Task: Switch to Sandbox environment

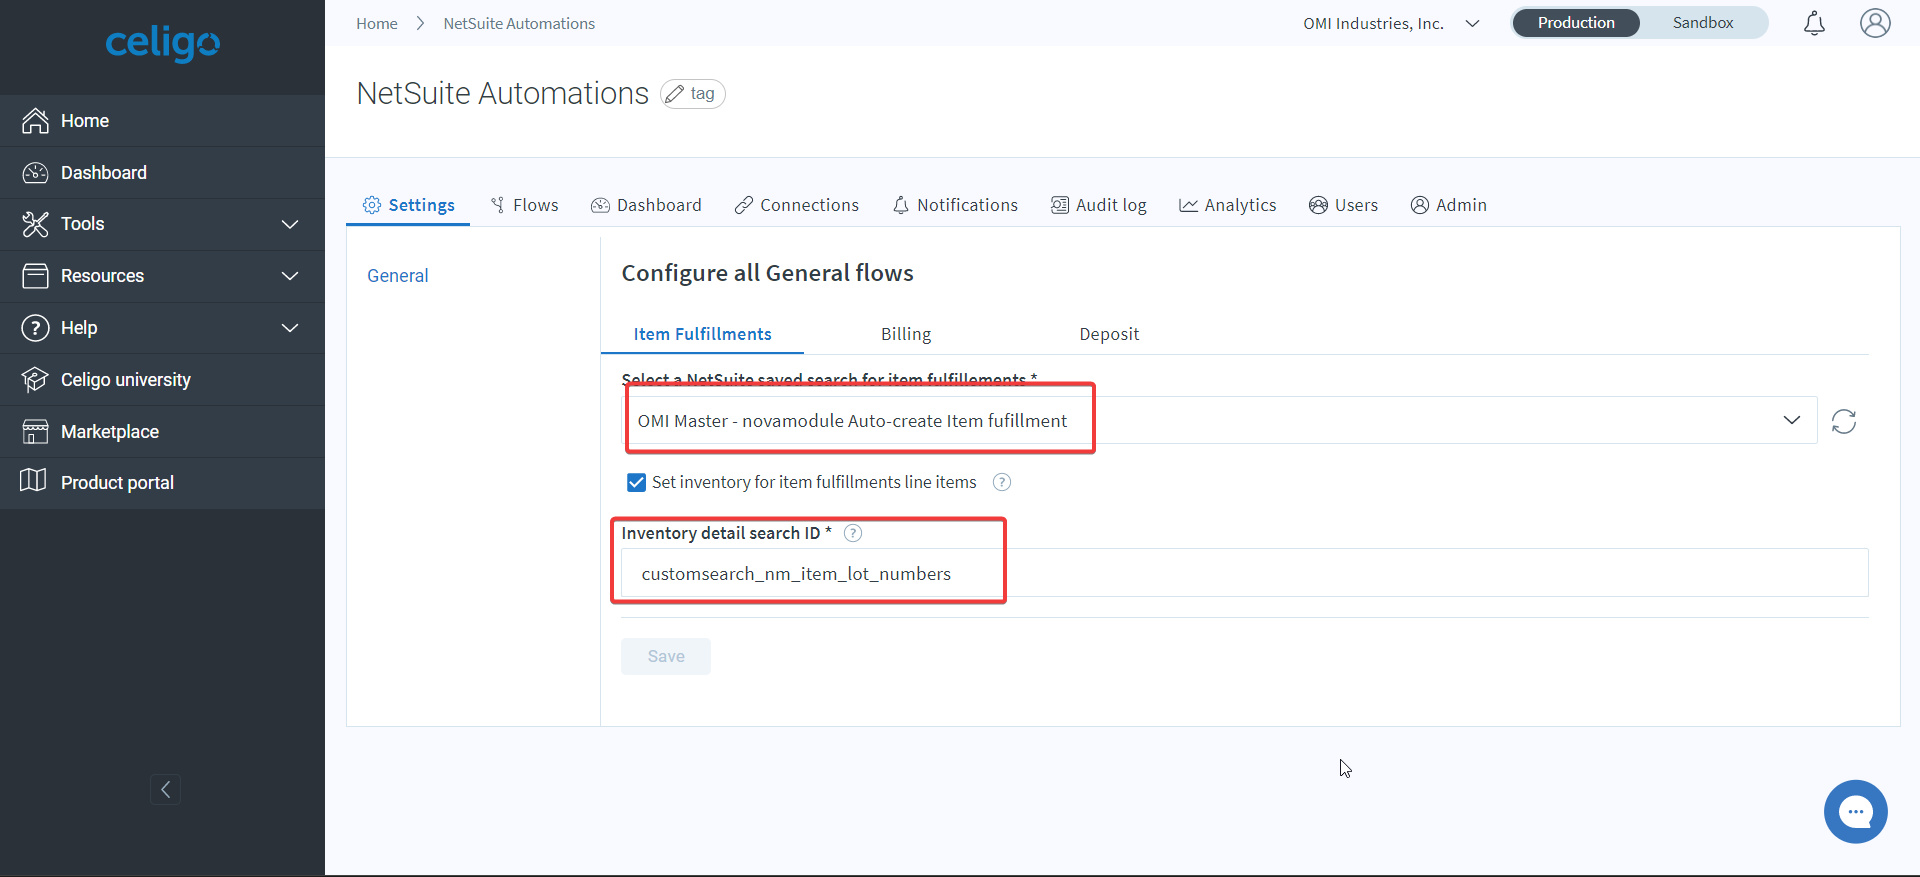Action: [1703, 23]
